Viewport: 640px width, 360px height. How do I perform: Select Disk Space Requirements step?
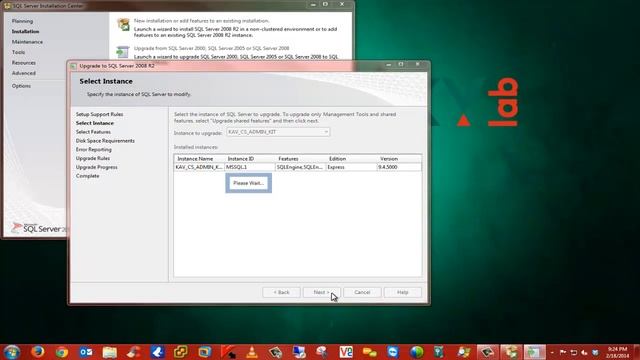(105, 140)
